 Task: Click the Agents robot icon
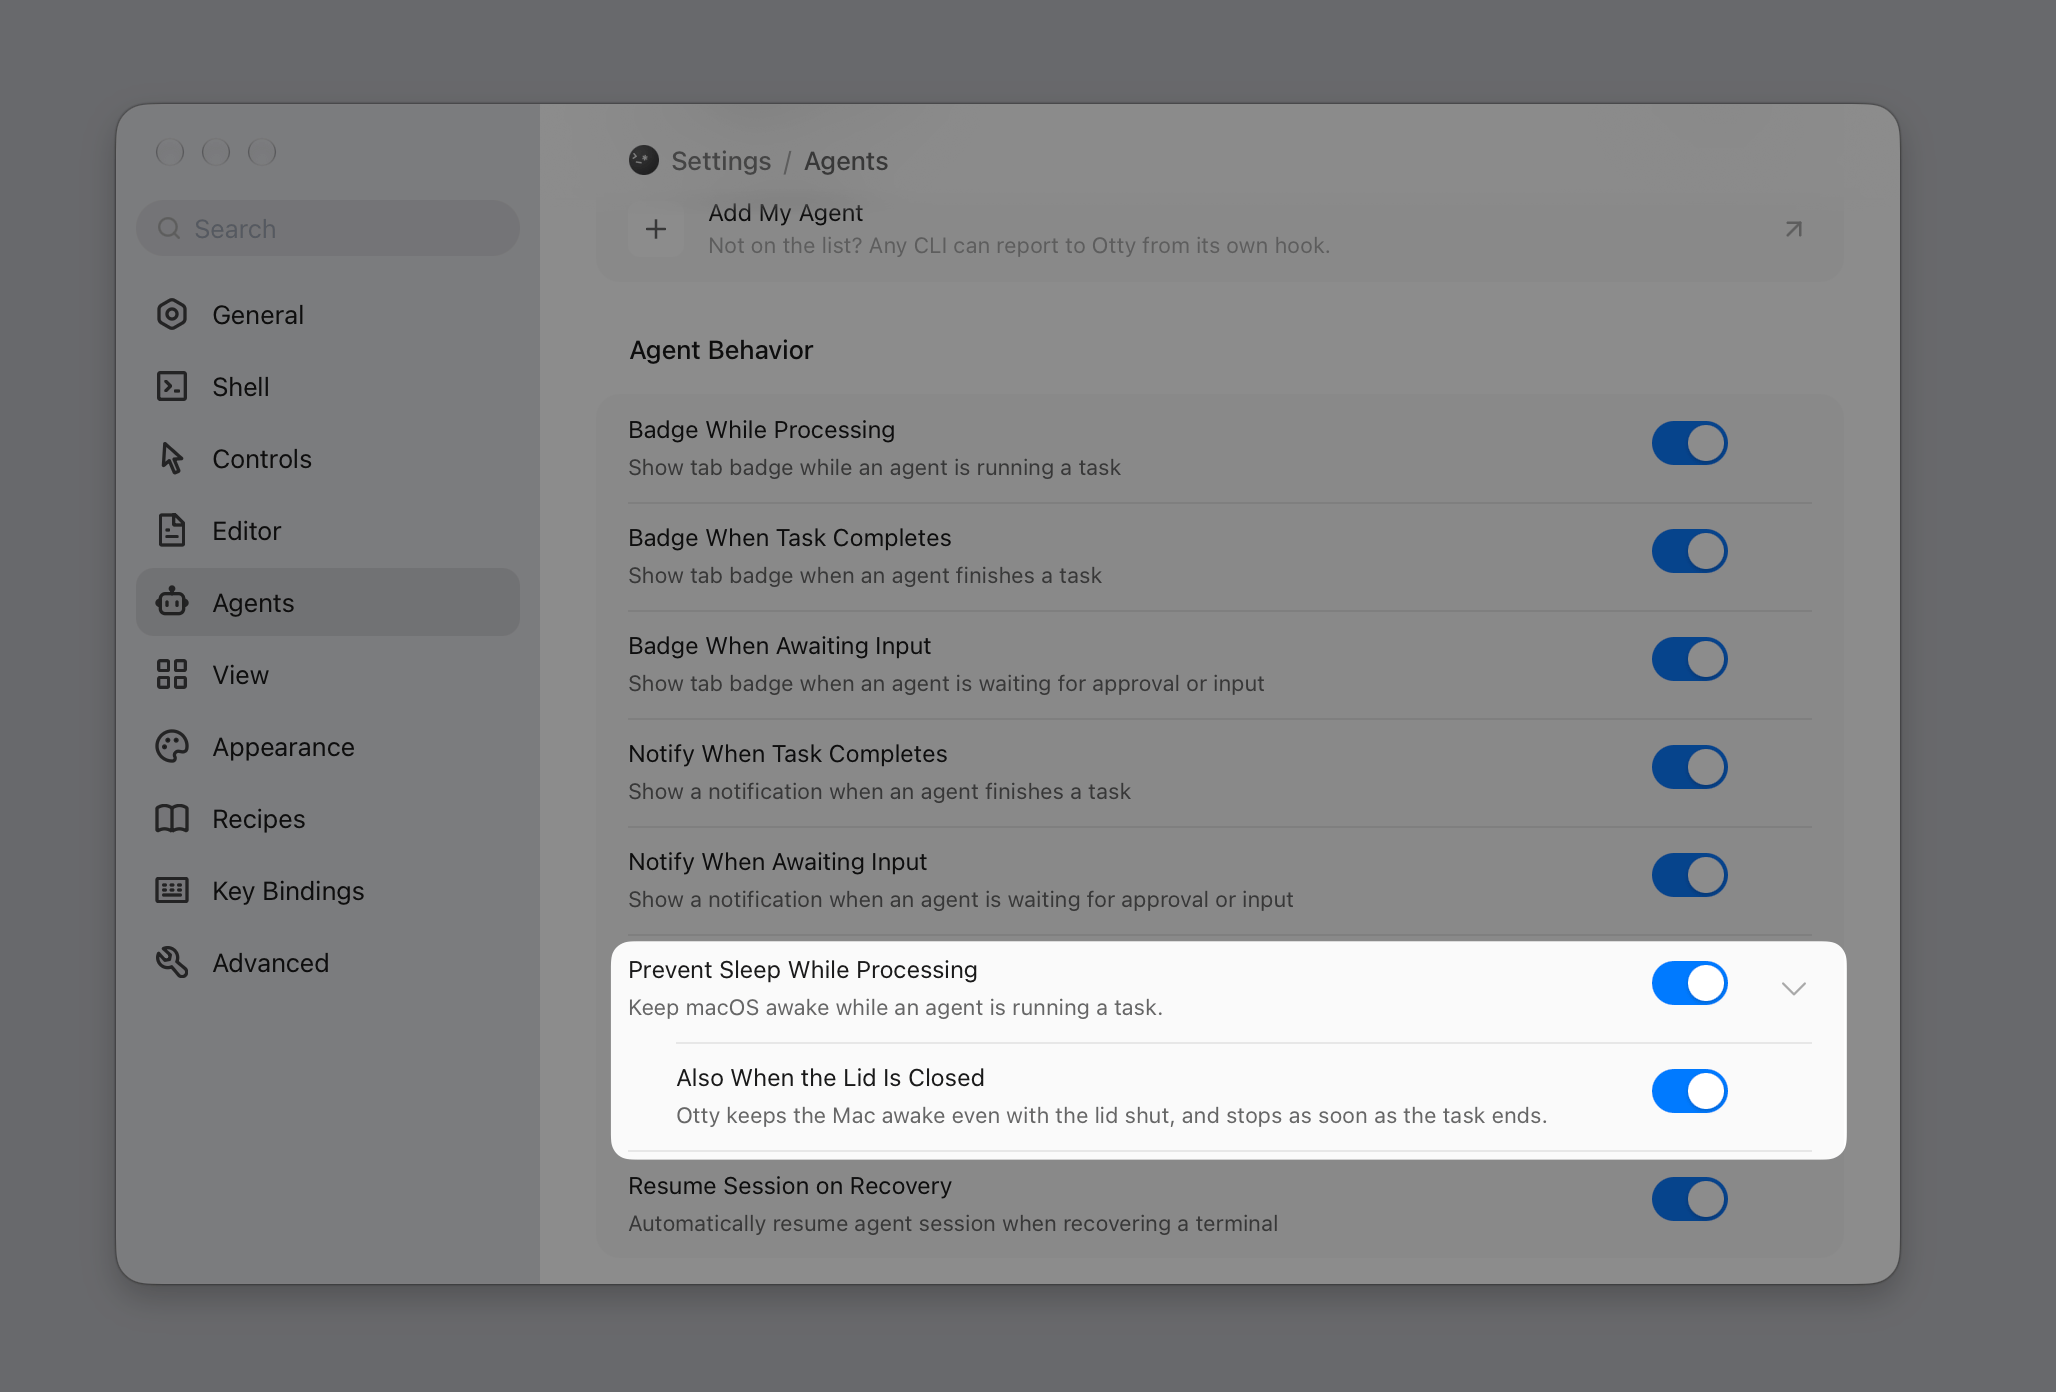point(172,603)
